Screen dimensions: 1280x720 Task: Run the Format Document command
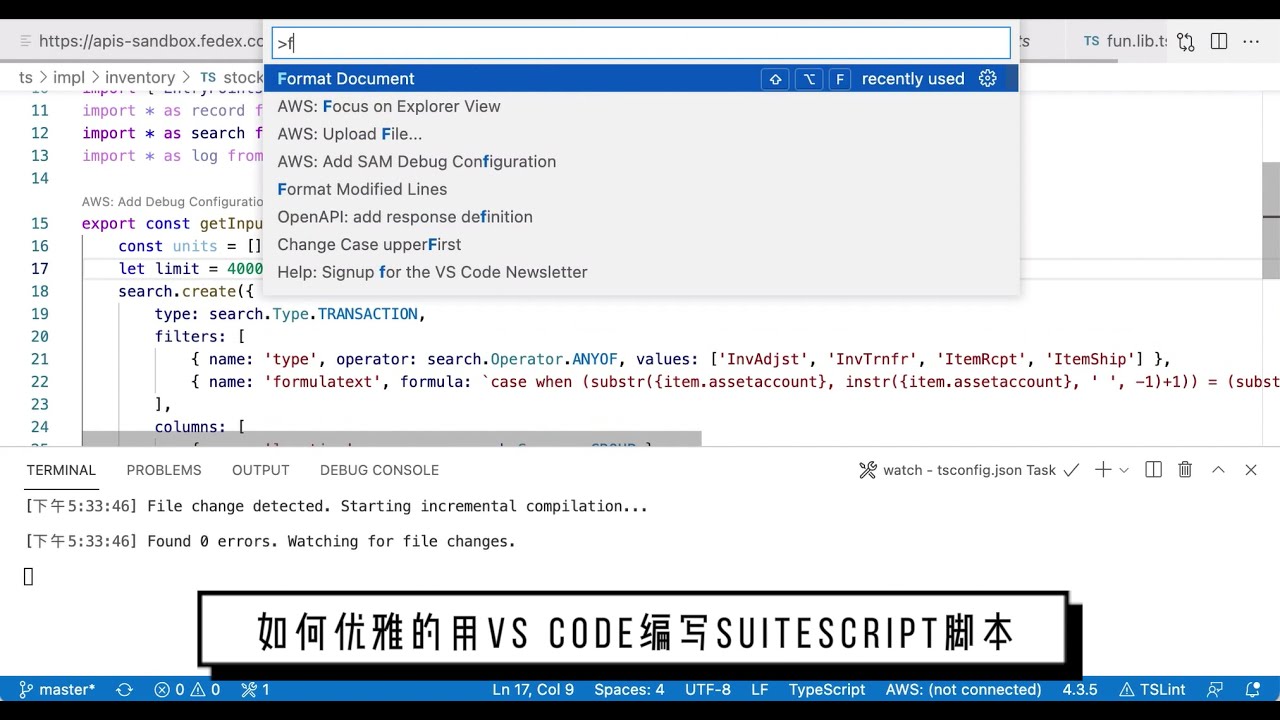[640, 78]
